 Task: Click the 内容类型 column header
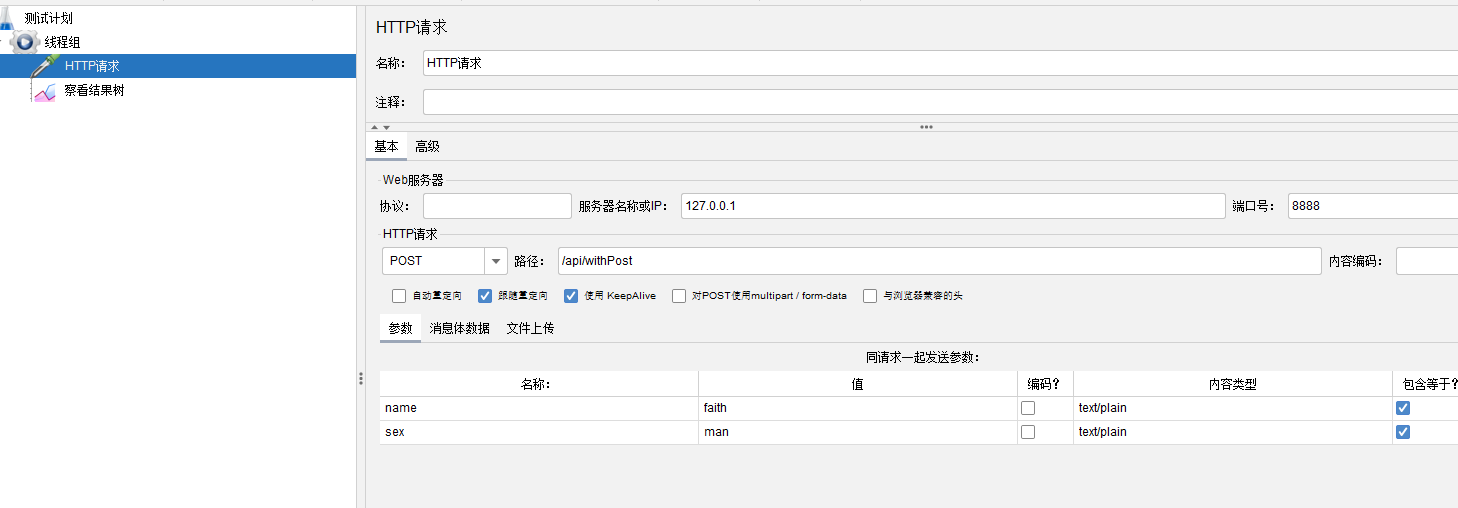coord(1232,384)
